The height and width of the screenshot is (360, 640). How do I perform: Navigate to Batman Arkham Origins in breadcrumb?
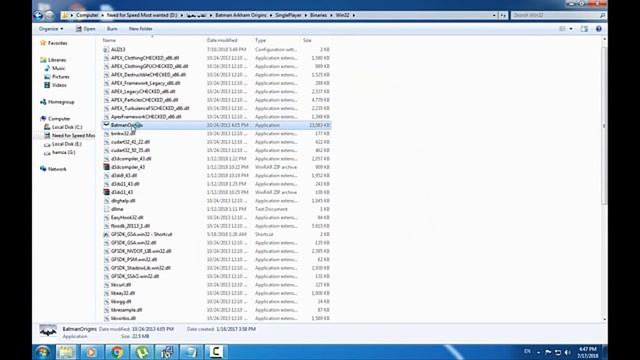tap(241, 15)
